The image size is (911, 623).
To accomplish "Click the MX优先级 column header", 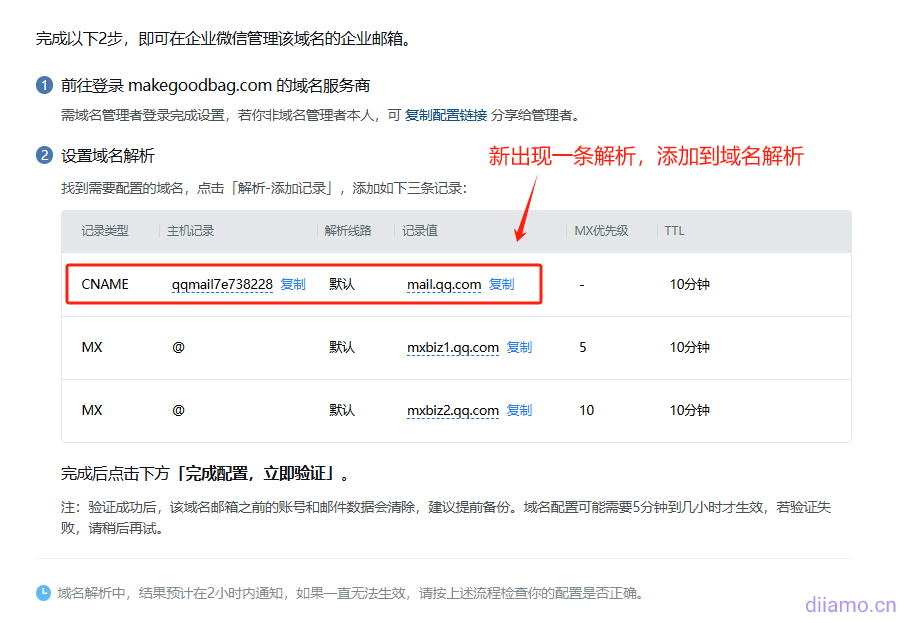I will (601, 231).
